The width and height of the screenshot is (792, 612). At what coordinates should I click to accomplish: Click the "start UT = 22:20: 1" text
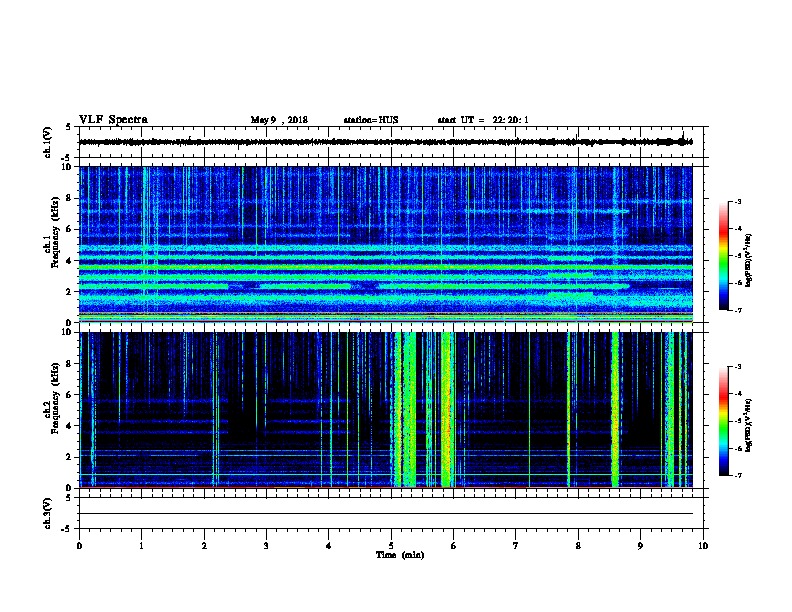[483, 120]
